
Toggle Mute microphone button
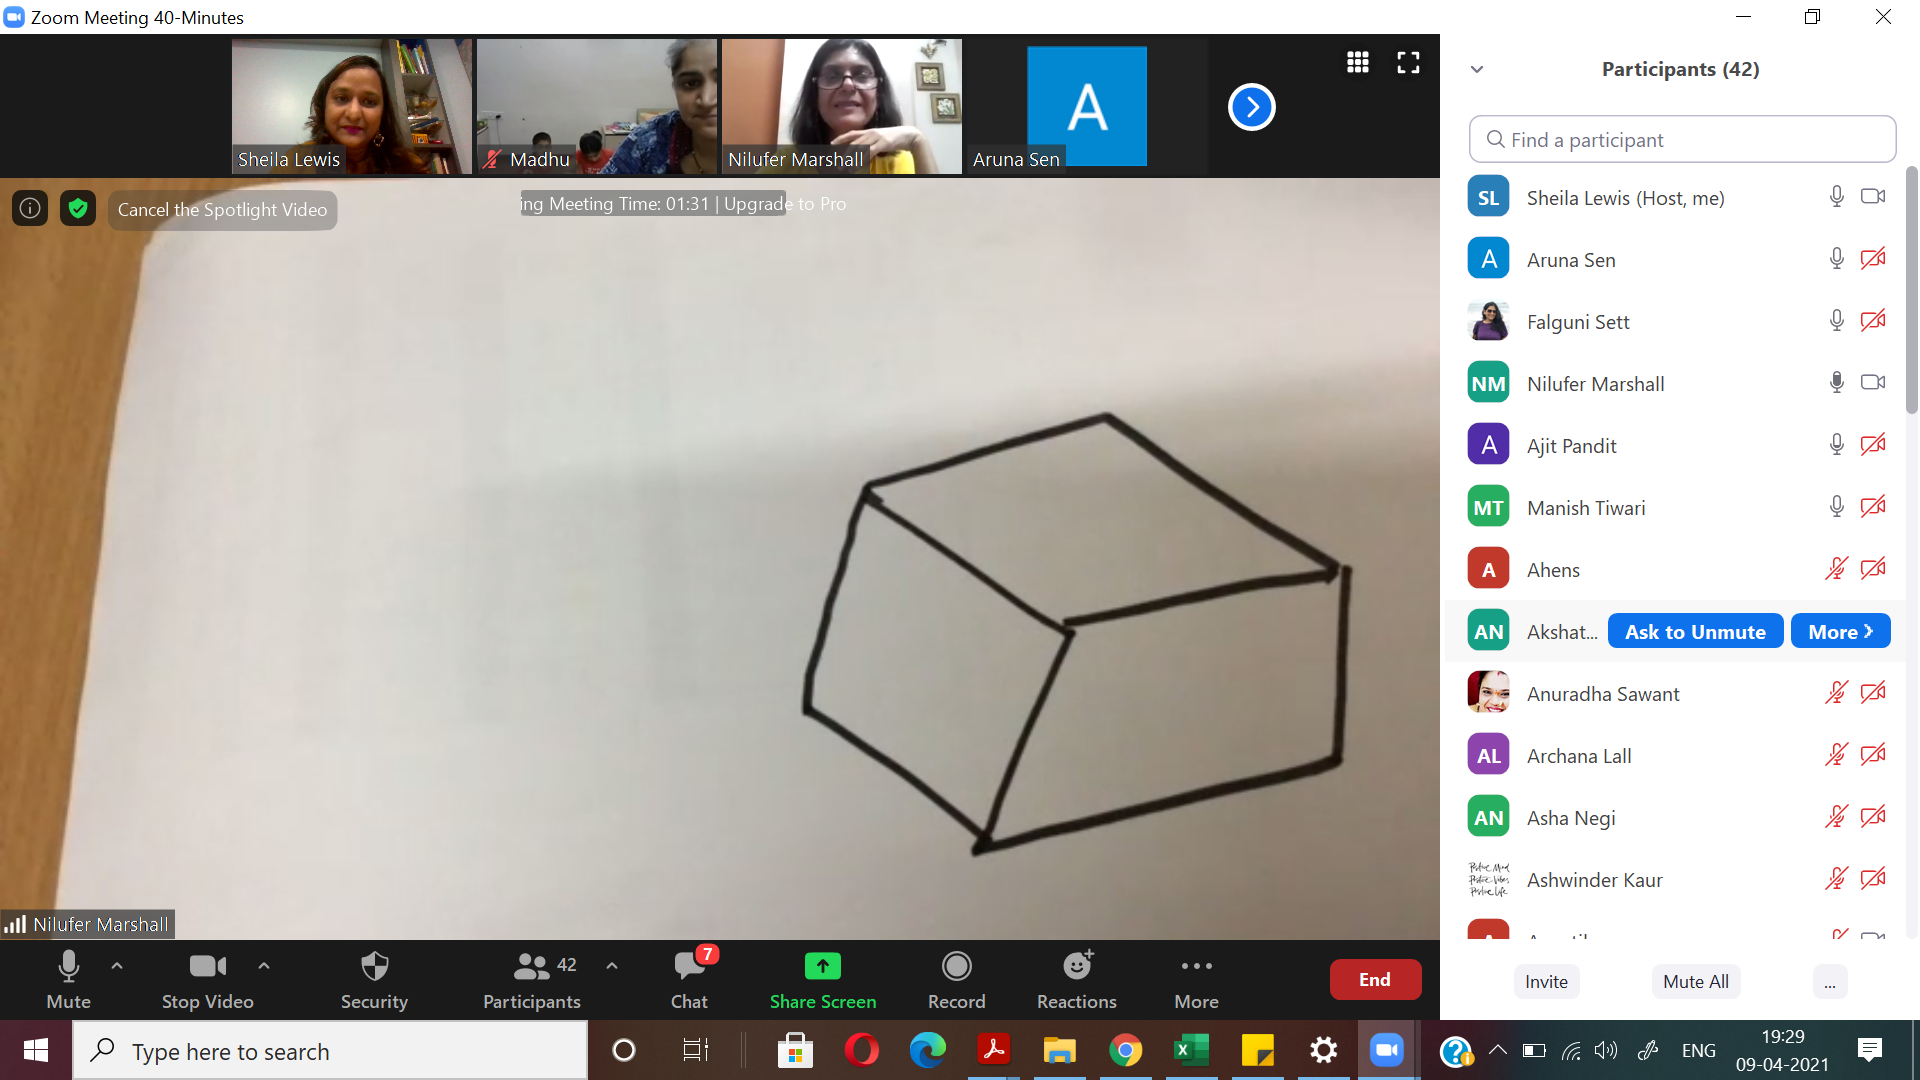click(68, 967)
